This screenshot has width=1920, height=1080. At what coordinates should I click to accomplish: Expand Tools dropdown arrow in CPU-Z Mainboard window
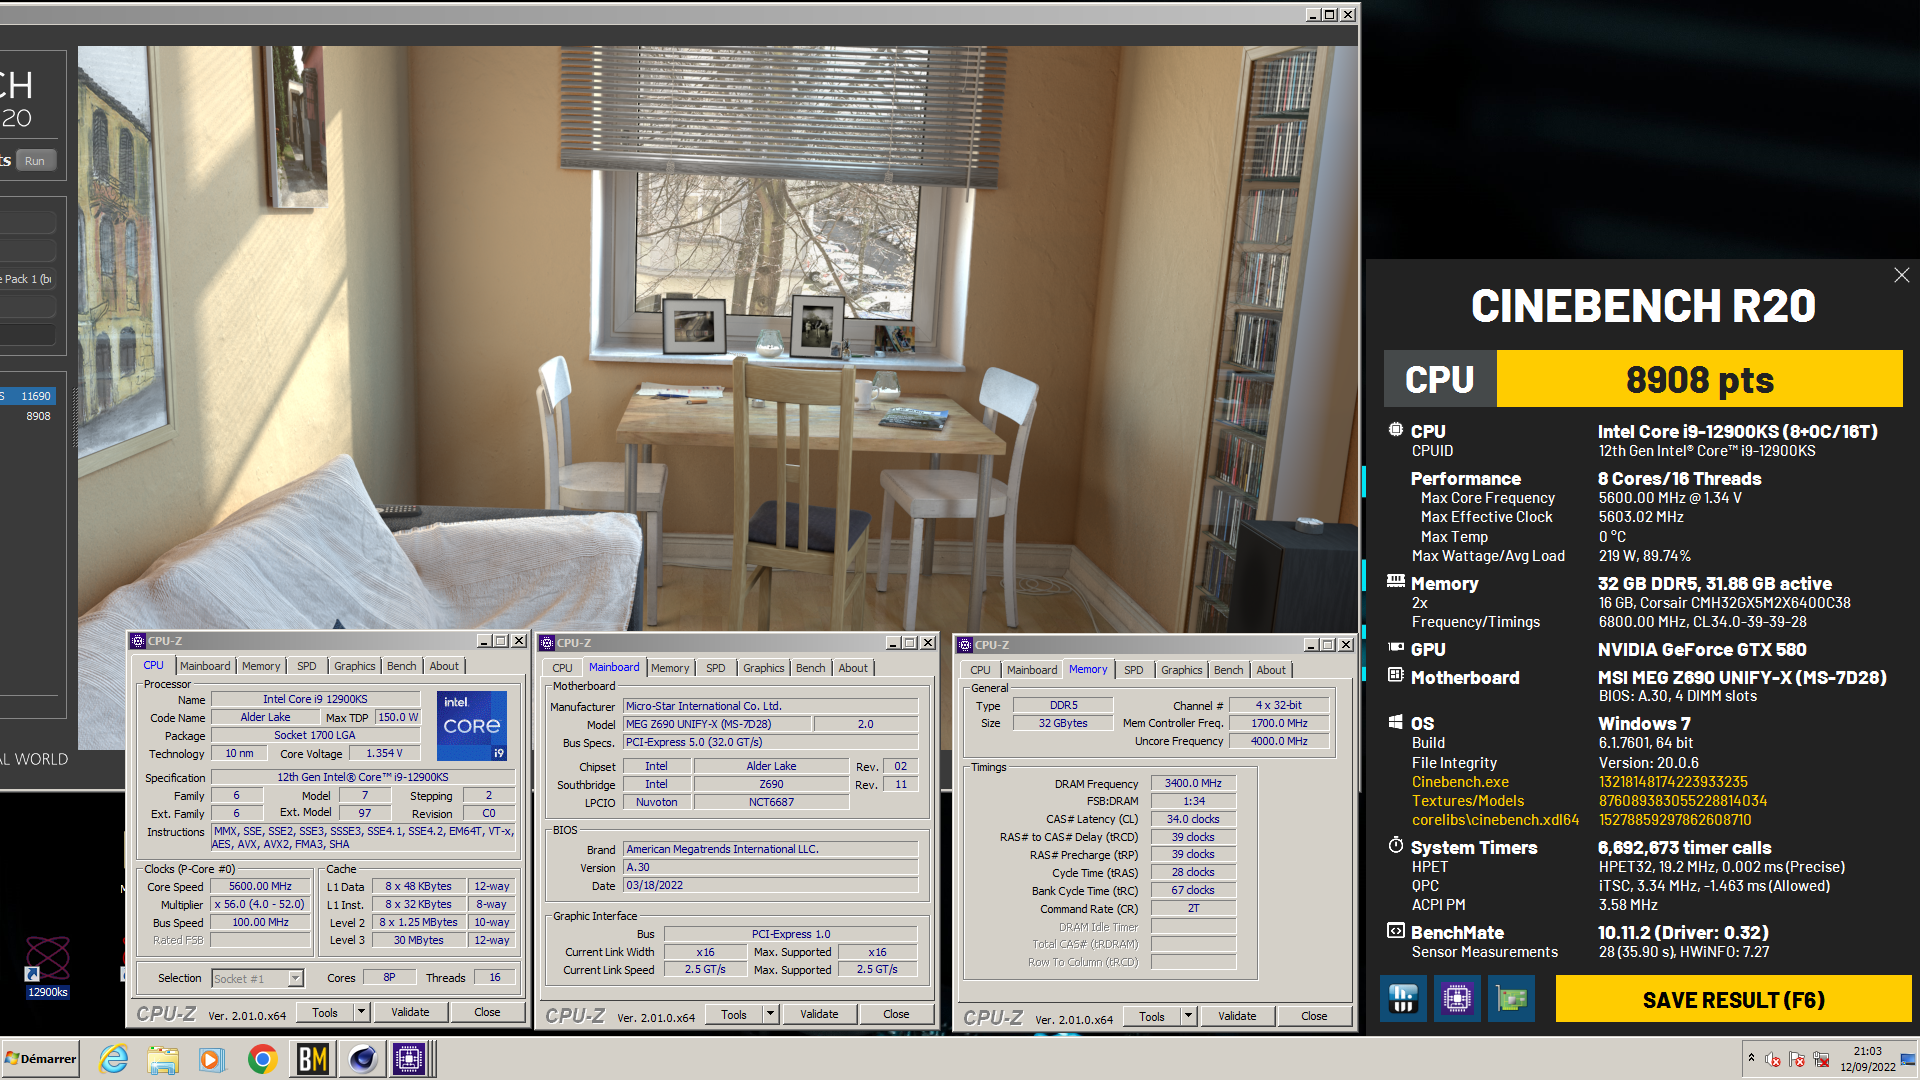pos(770,1014)
